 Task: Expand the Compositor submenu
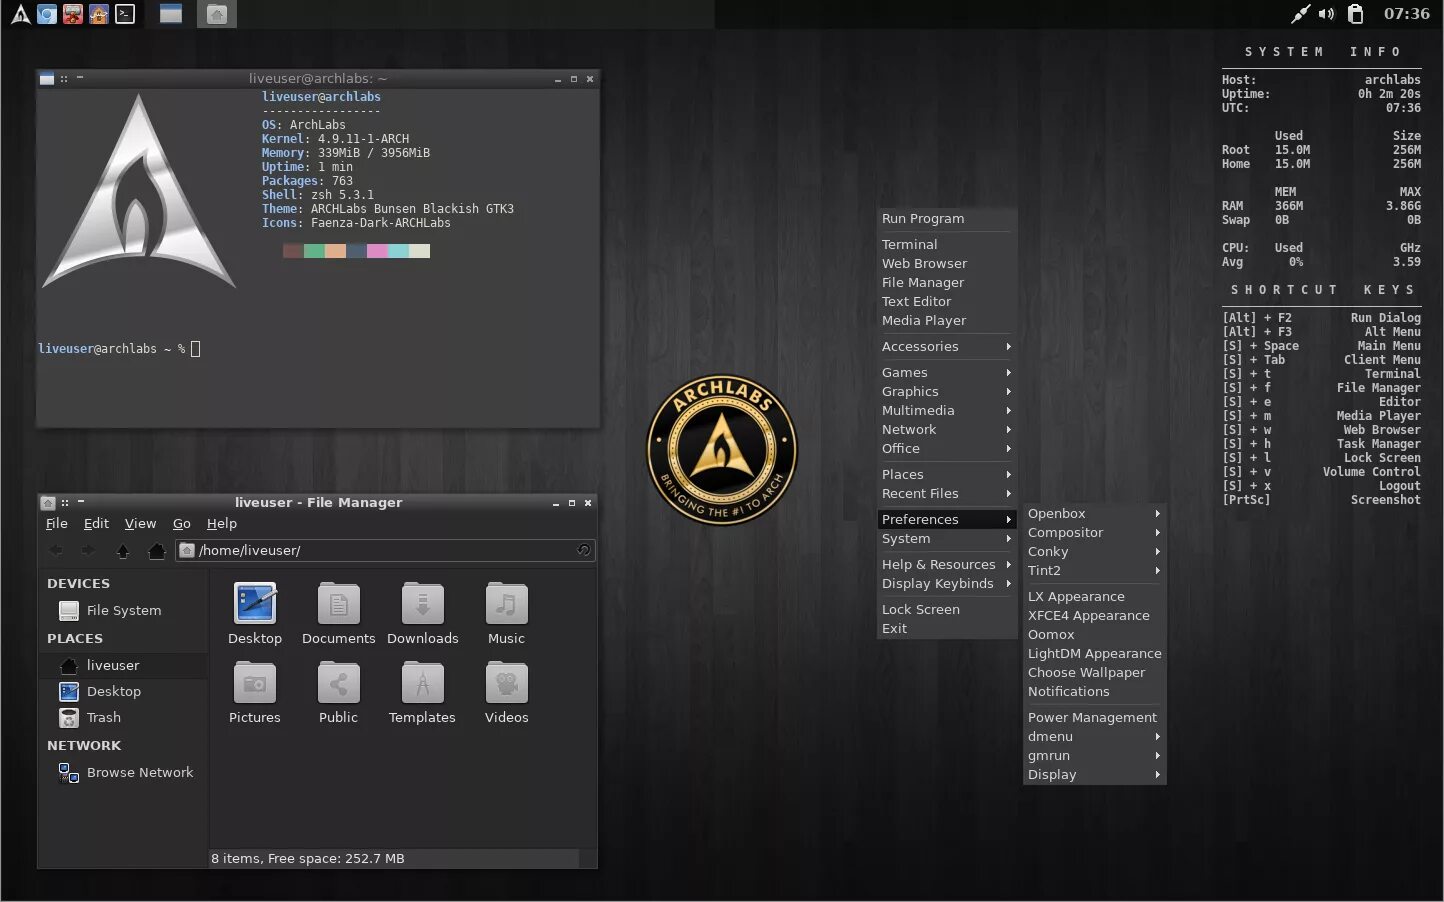click(x=1094, y=532)
